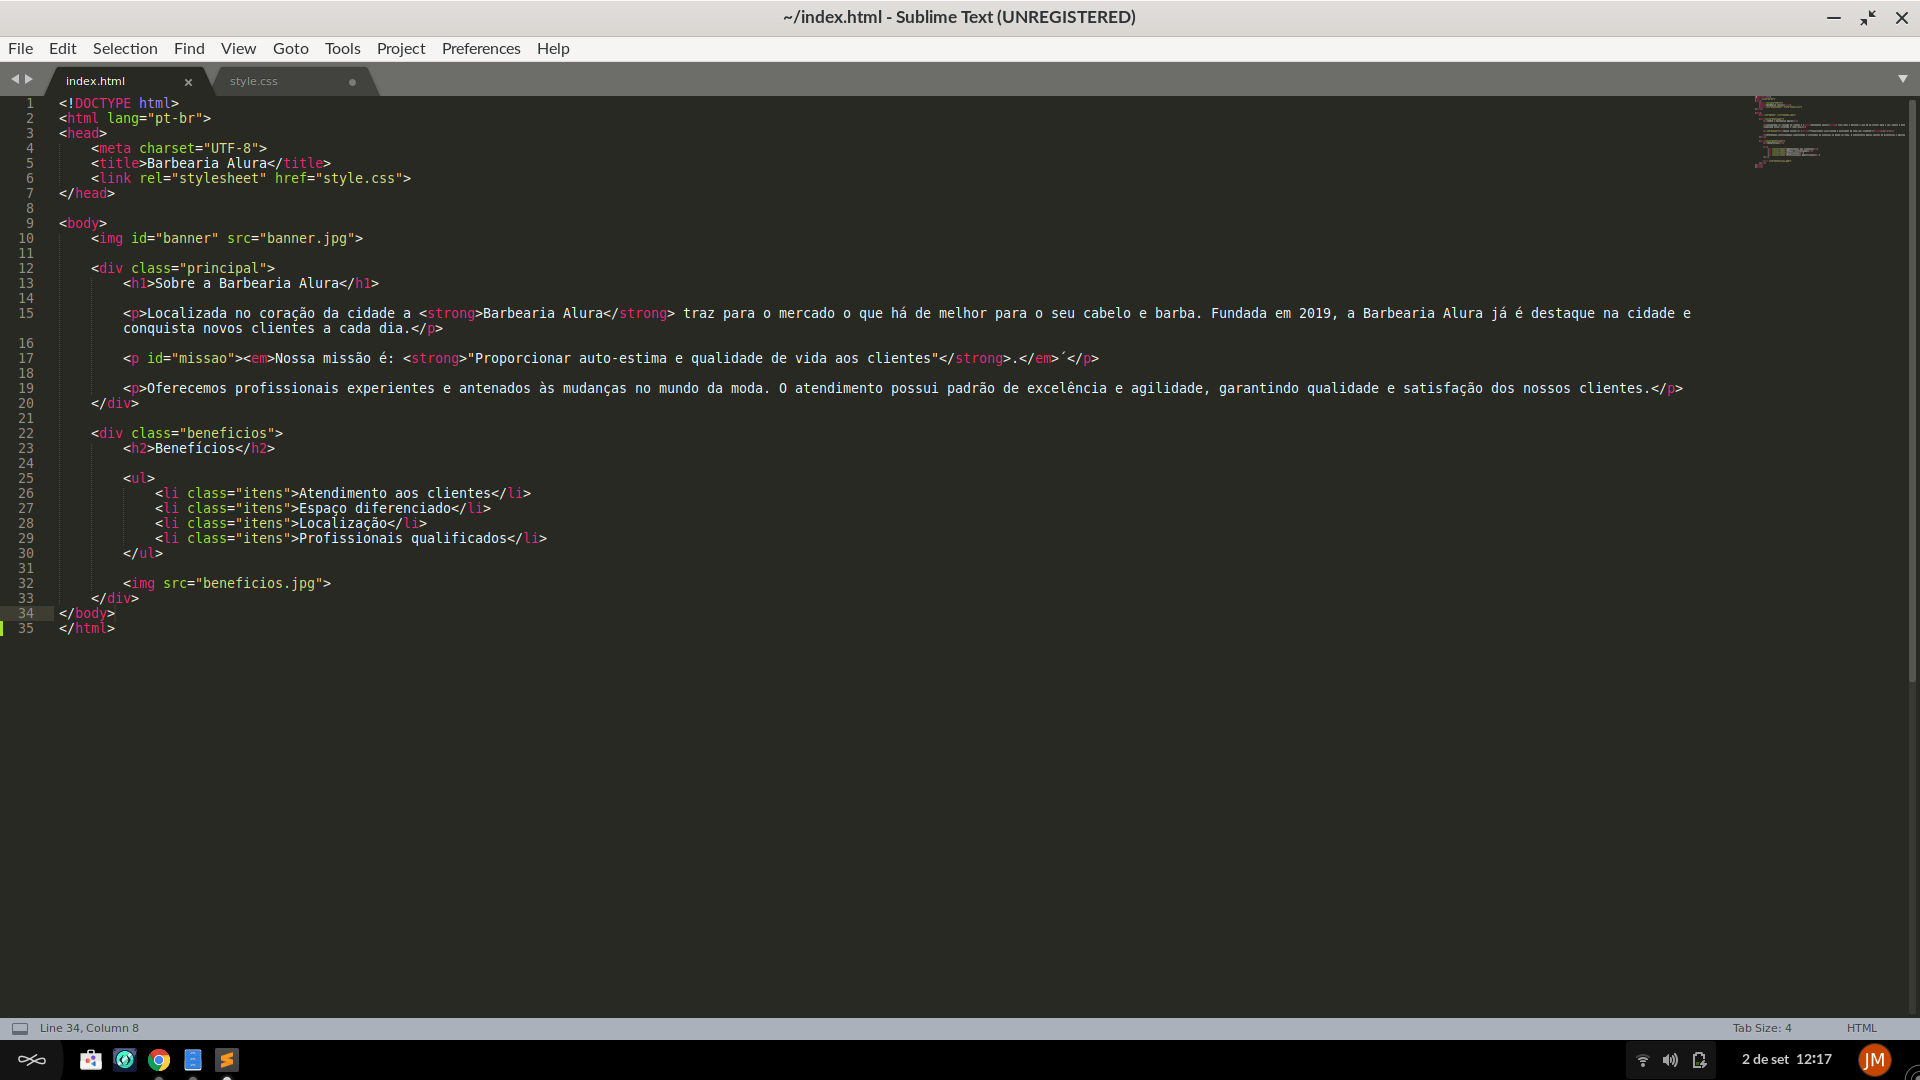The height and width of the screenshot is (1080, 1920).
Task: Click the href value "style.css"
Action: [359, 178]
